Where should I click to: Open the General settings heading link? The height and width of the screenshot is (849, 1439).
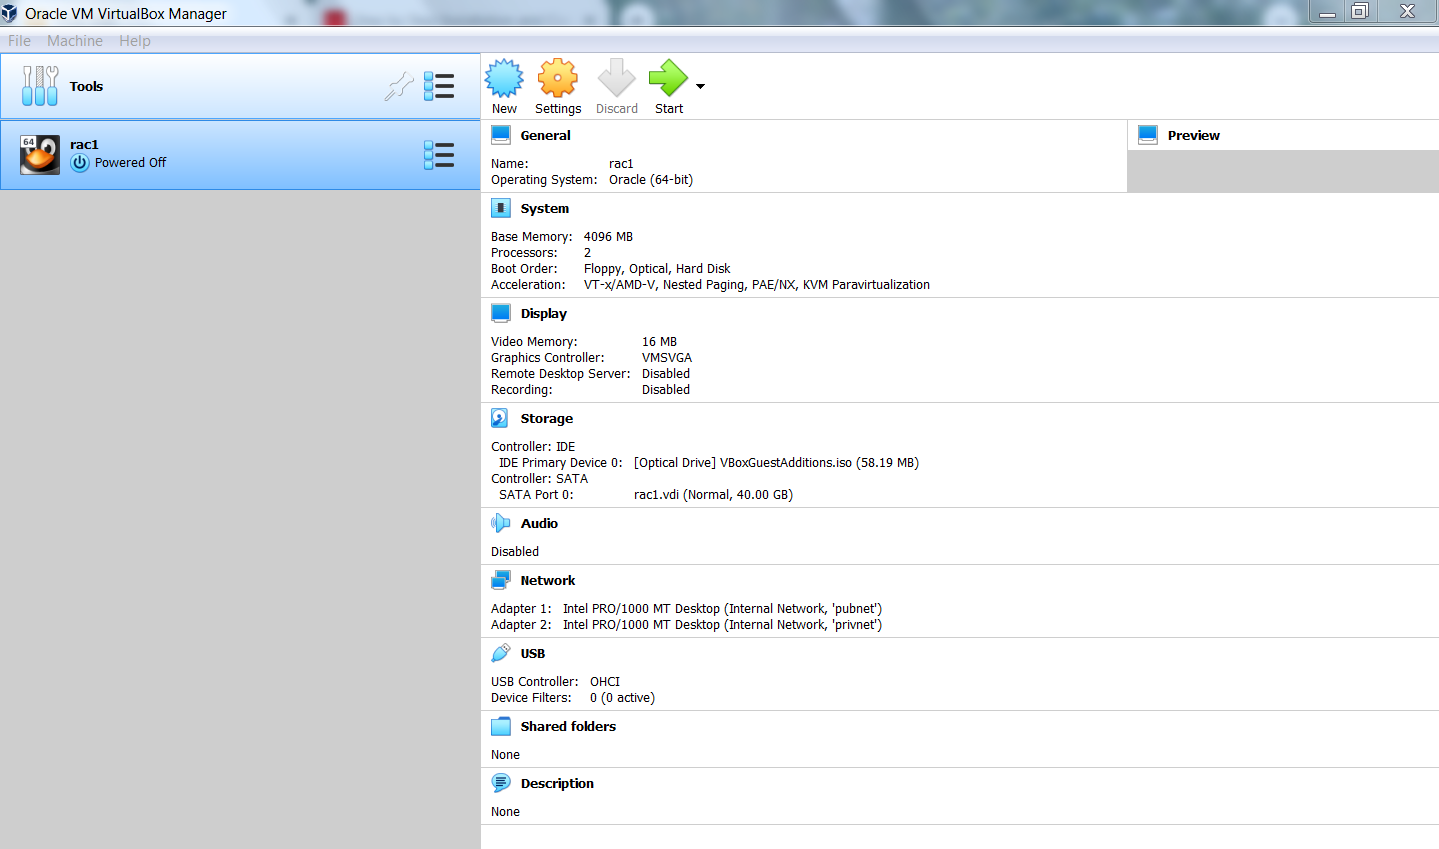(x=545, y=135)
